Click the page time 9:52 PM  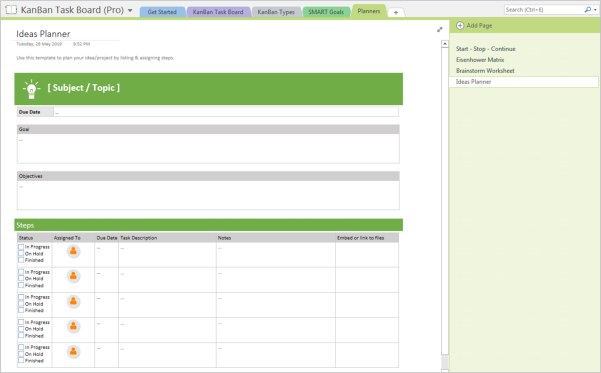[81, 44]
